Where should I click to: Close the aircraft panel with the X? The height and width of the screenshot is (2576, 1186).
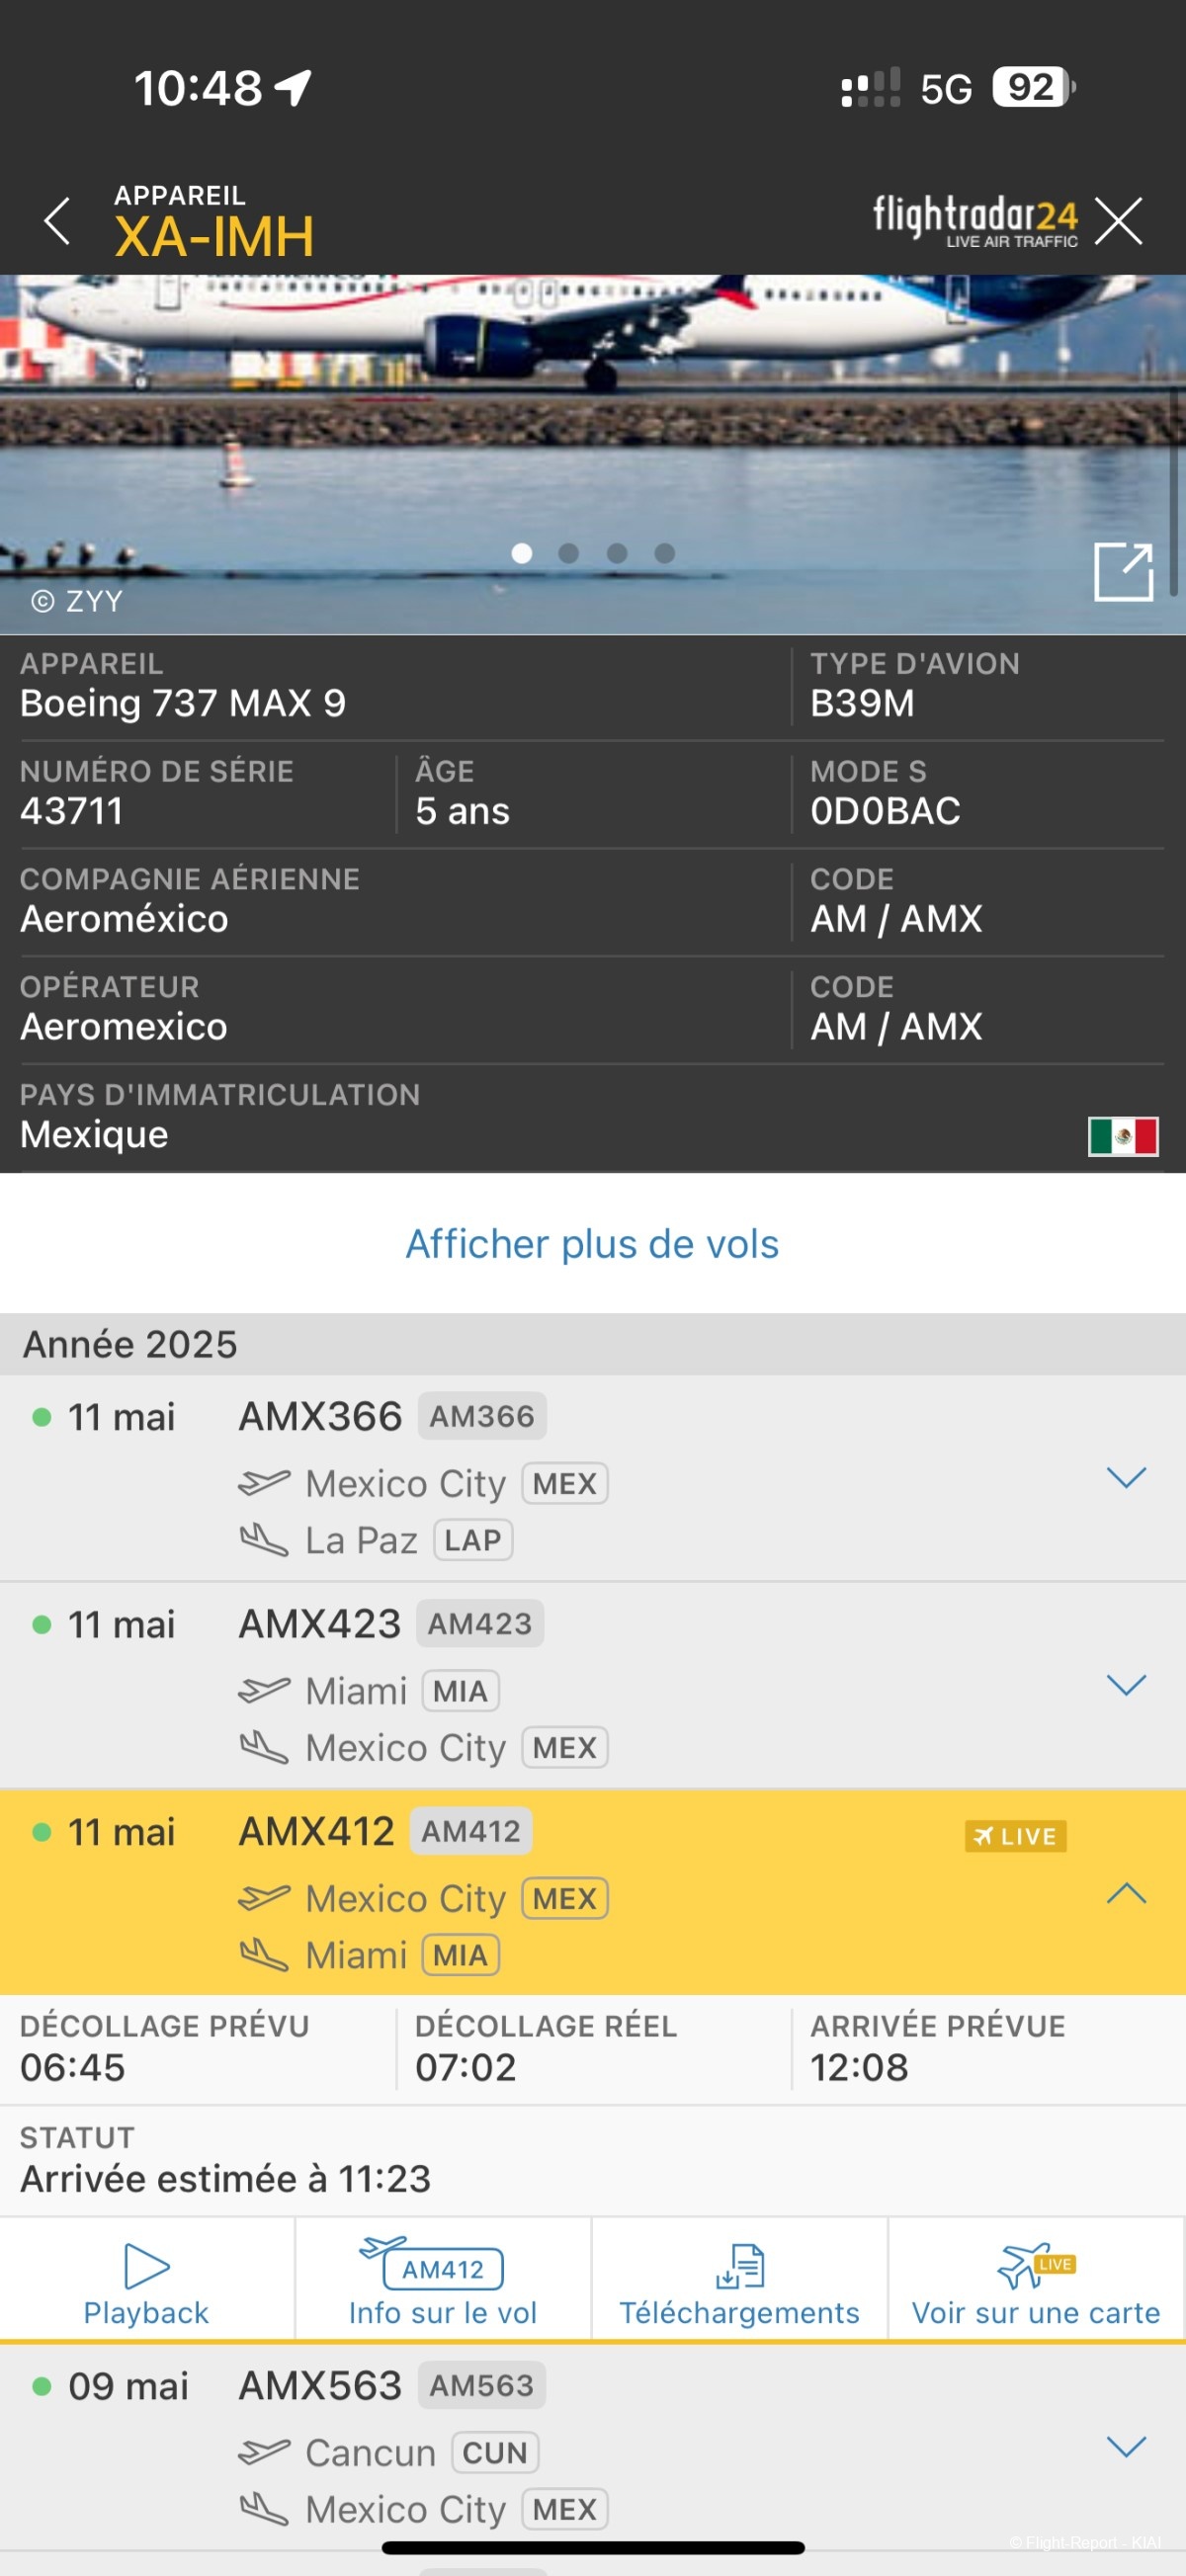click(x=1118, y=221)
